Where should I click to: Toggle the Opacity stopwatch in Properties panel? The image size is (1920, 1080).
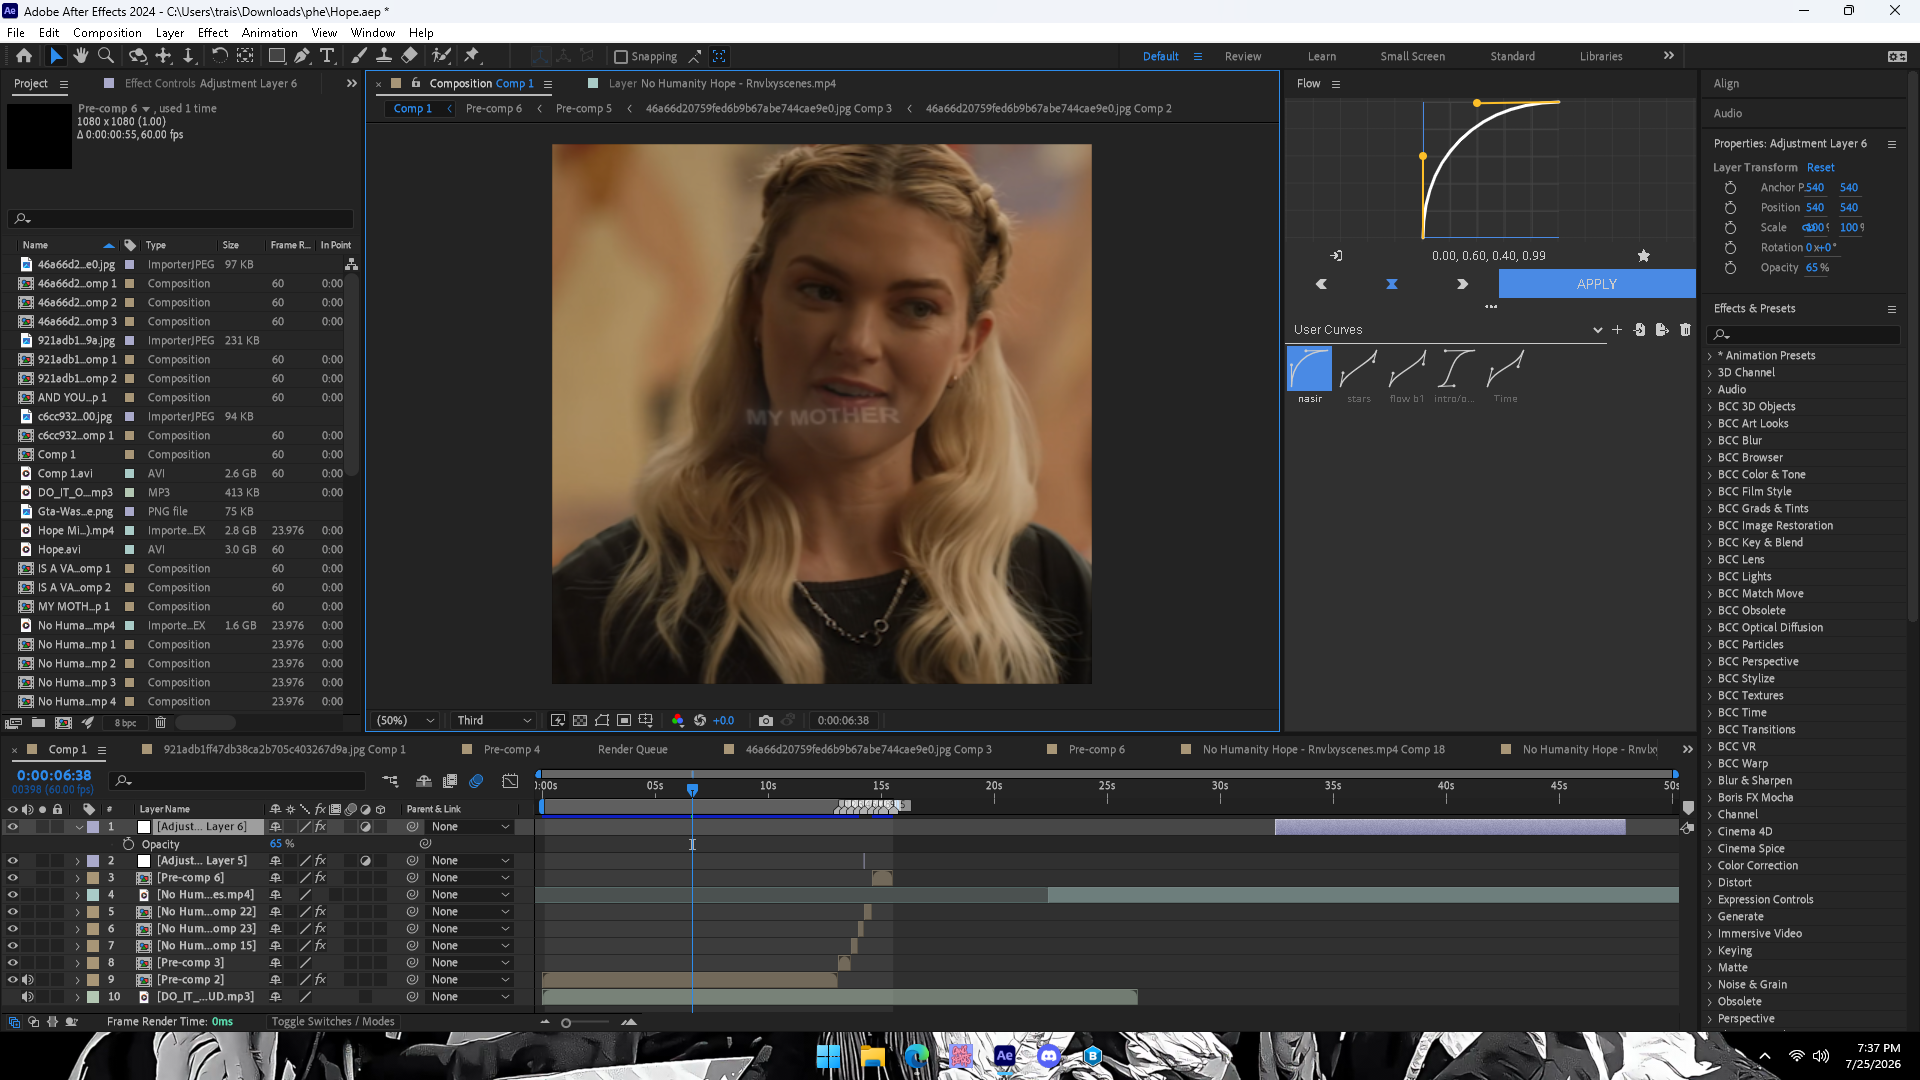(1730, 268)
